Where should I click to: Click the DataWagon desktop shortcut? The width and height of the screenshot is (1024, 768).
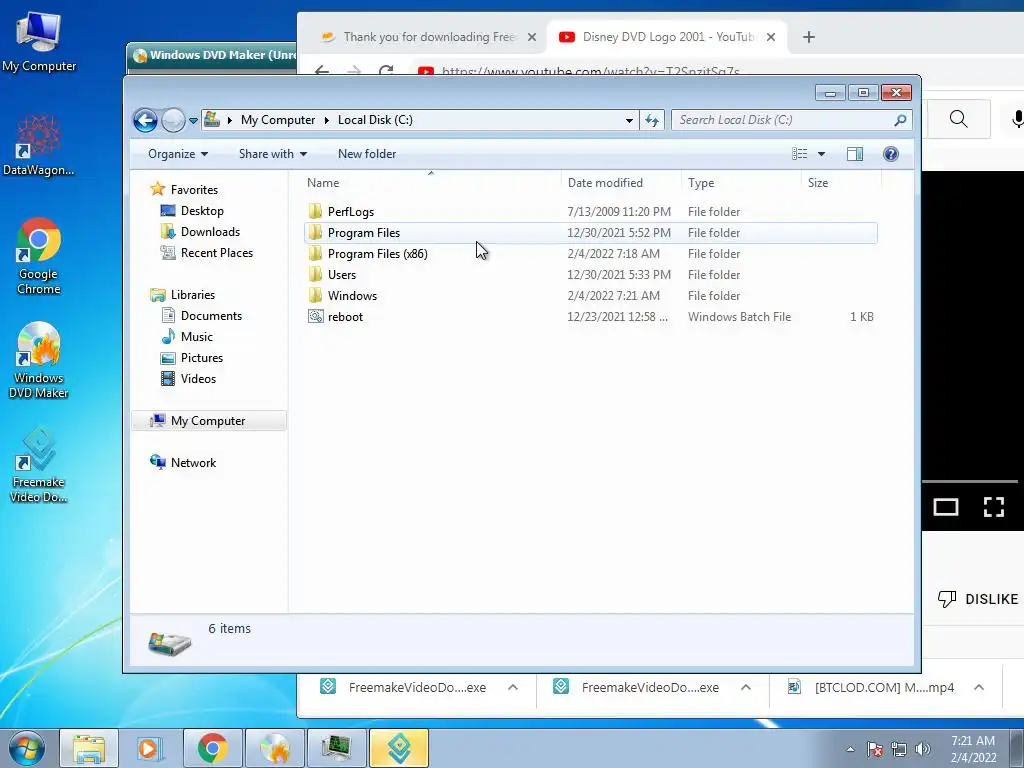(x=39, y=145)
